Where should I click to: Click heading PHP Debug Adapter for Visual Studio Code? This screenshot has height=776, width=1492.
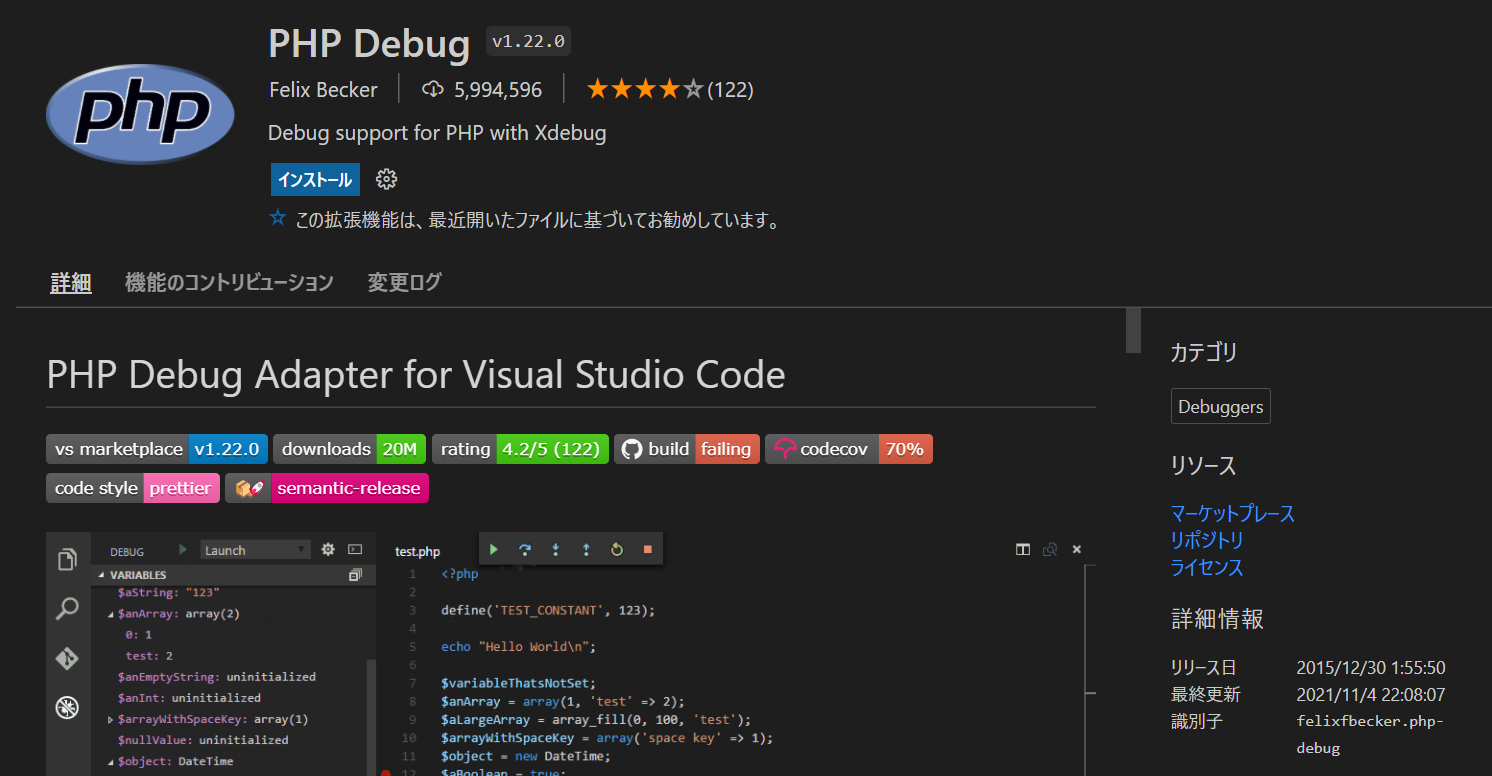coord(416,375)
